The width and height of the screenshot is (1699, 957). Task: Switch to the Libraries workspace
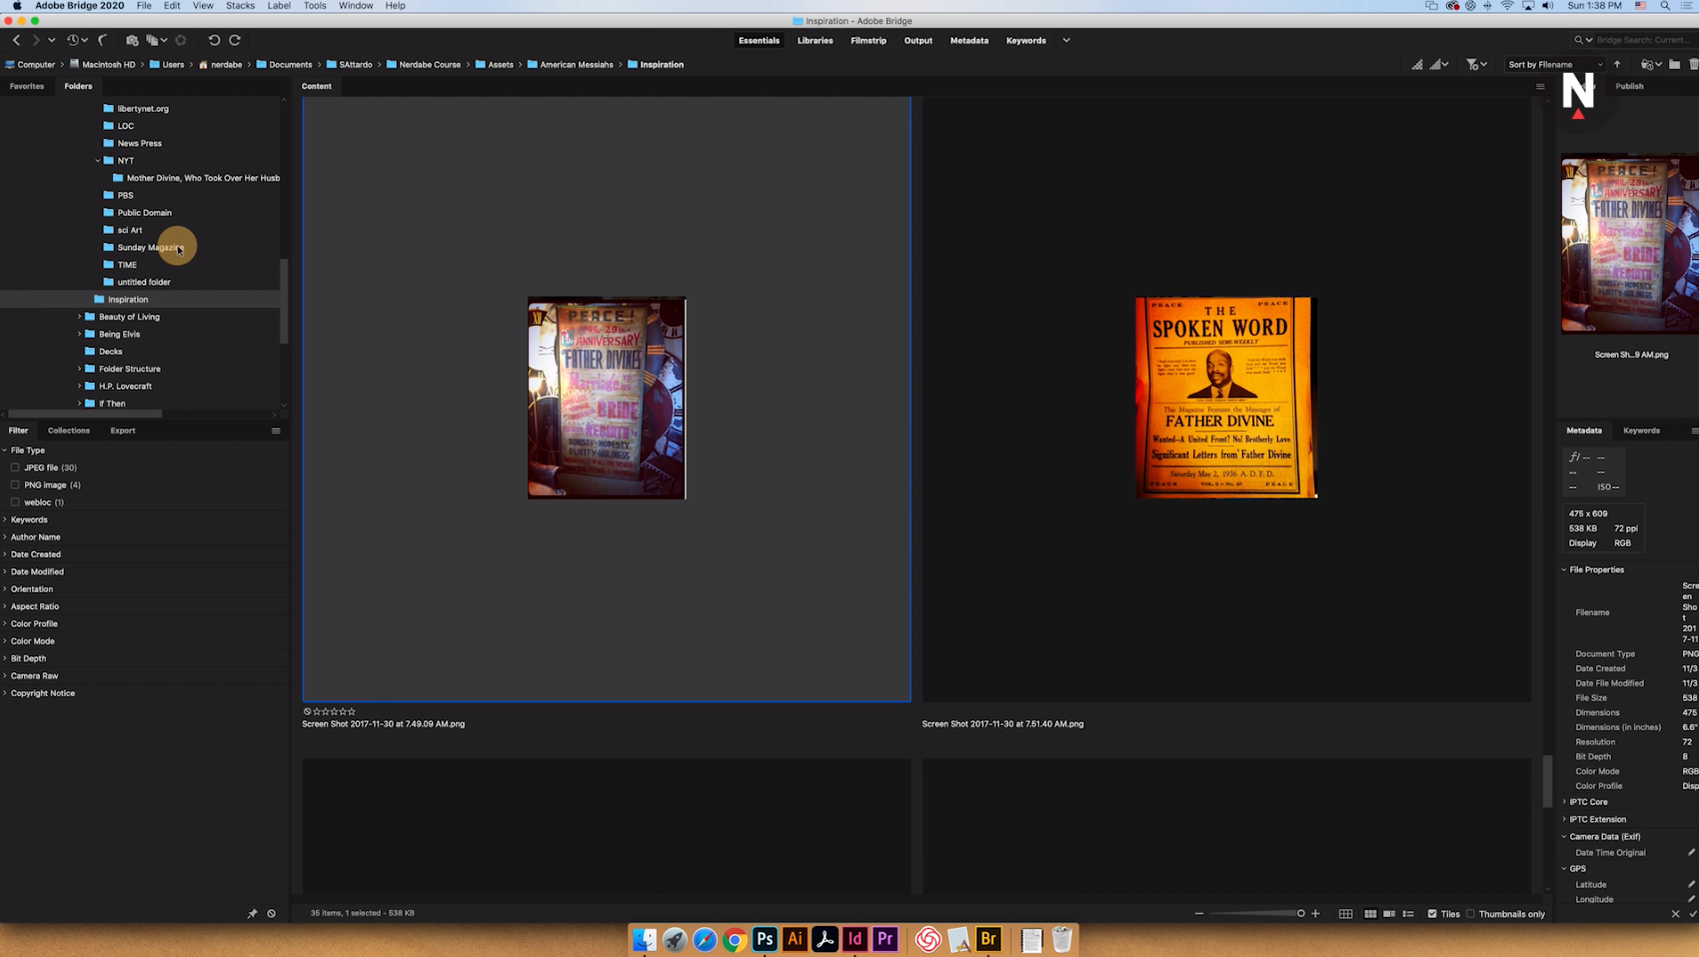(815, 41)
